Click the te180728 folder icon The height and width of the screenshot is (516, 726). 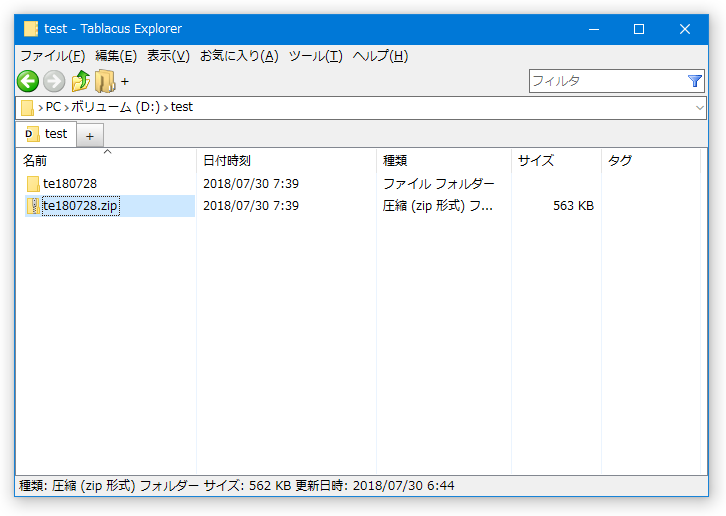point(33,184)
